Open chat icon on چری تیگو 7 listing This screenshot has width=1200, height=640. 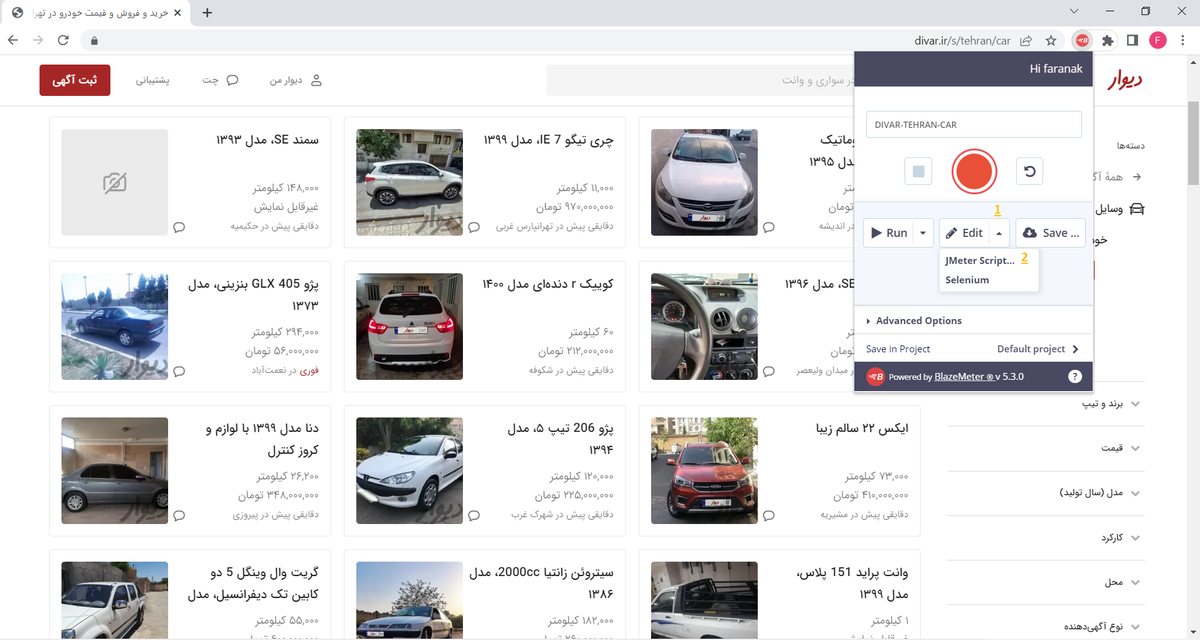pyautogui.click(x=474, y=227)
